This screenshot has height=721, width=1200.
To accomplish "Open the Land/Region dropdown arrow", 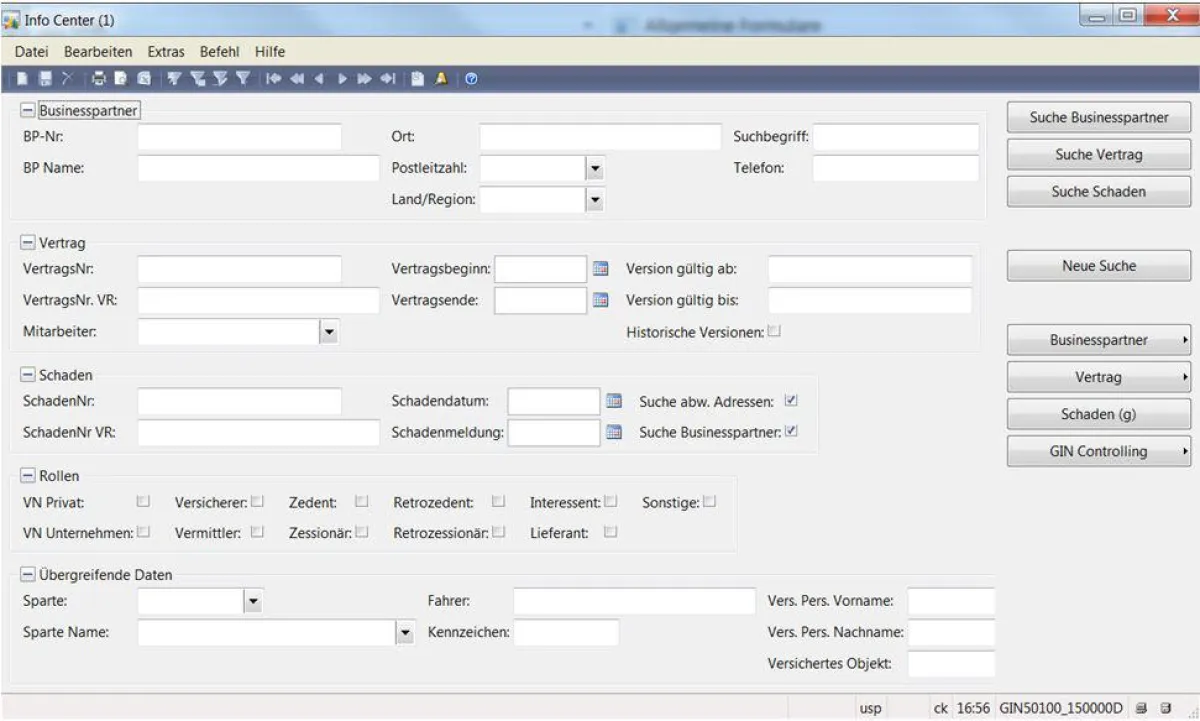I will pyautogui.click(x=595, y=199).
